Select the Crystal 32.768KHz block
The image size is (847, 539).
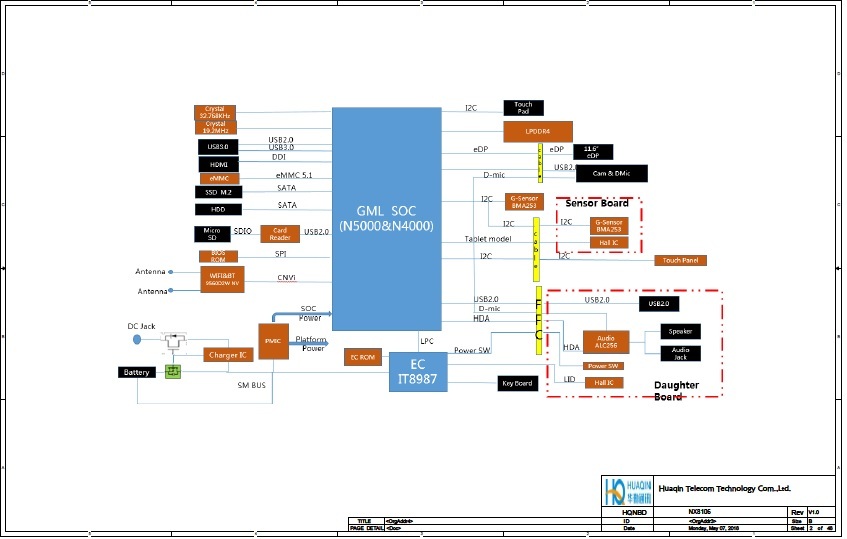215,111
